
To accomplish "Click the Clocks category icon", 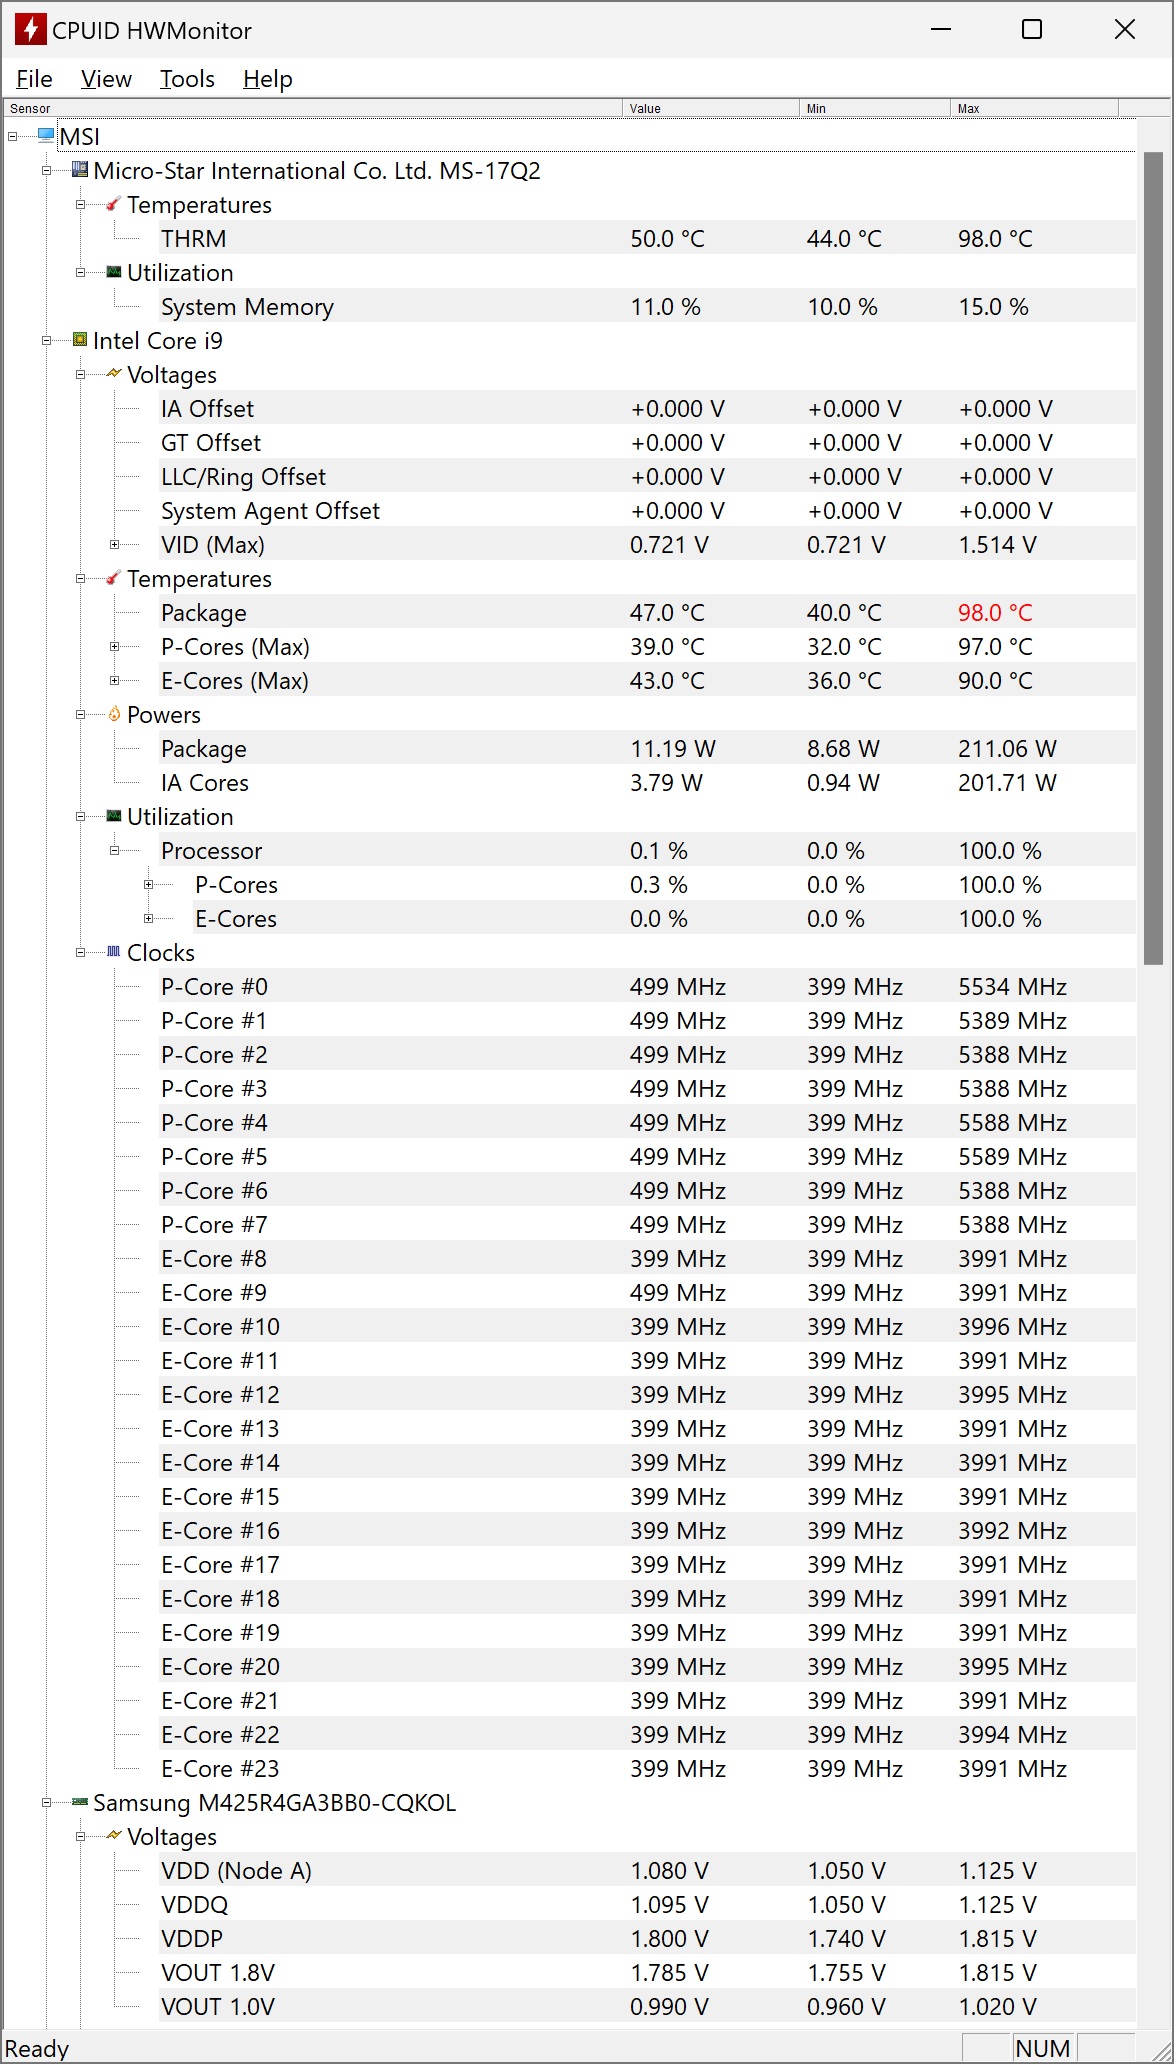I will [114, 952].
